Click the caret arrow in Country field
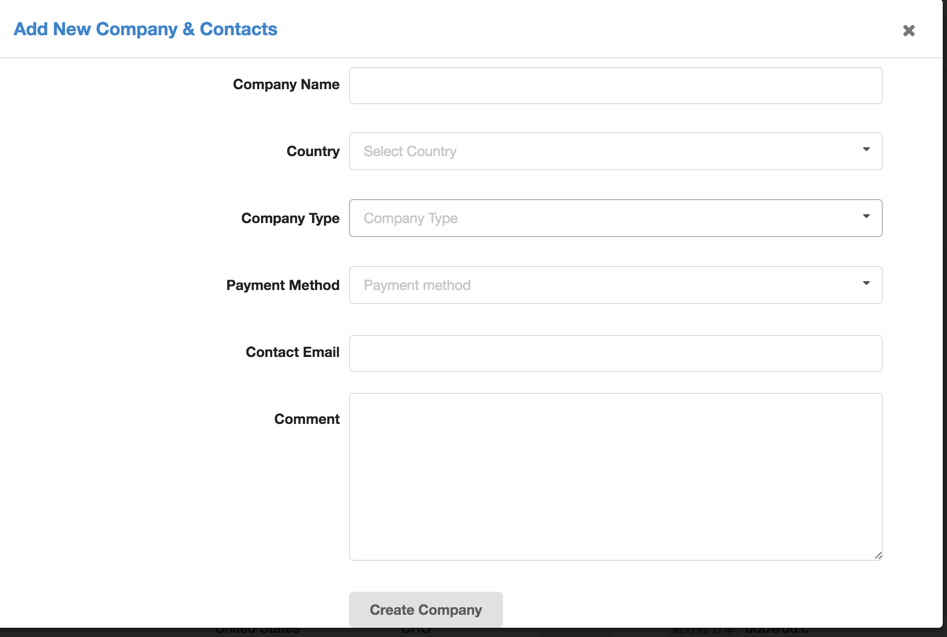The height and width of the screenshot is (637, 947). [866, 149]
